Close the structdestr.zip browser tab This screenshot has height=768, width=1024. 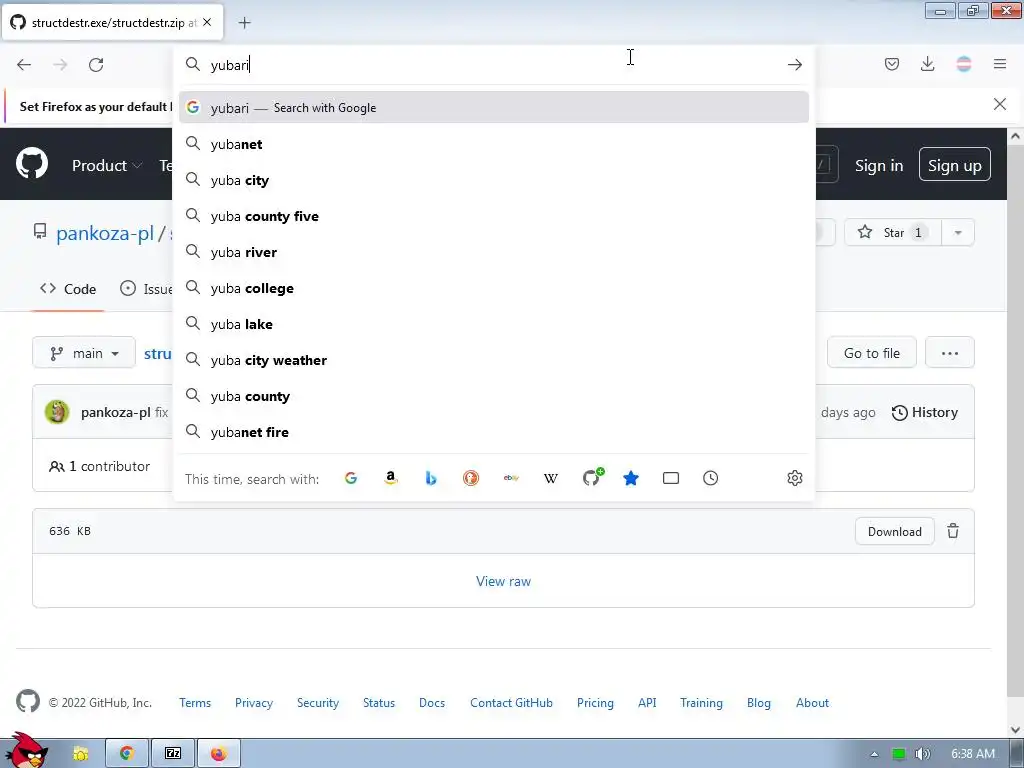(x=207, y=22)
